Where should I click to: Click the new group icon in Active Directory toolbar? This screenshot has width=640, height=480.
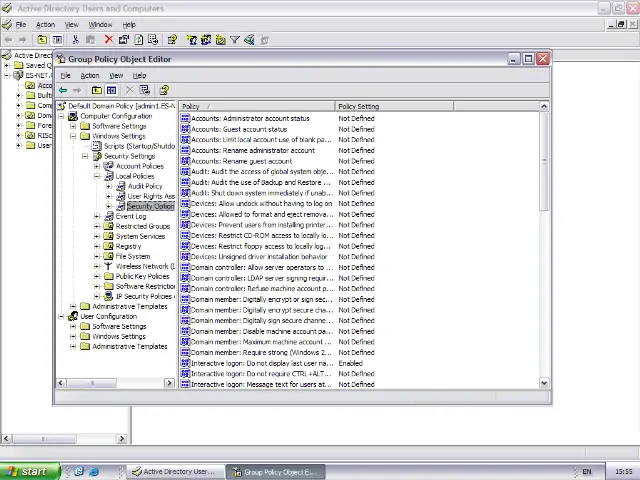(206, 40)
